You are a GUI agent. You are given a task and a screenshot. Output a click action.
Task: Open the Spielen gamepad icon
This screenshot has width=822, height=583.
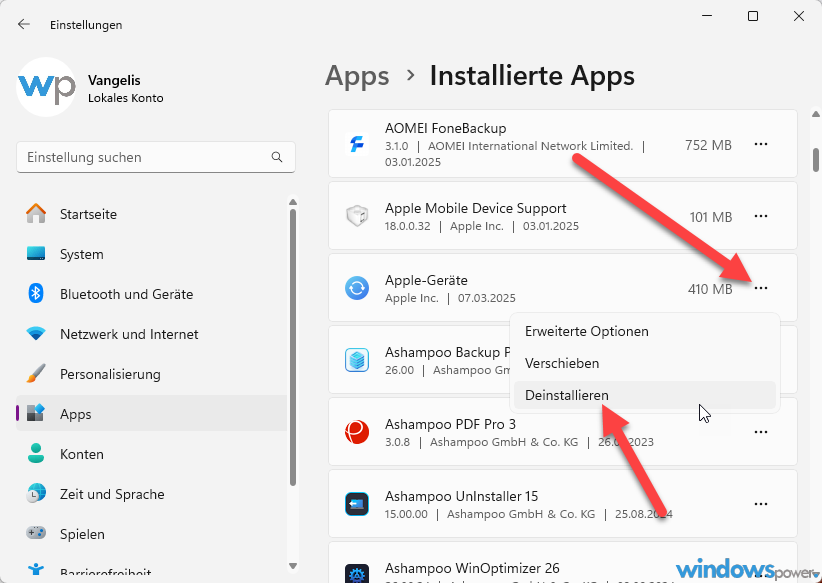tap(36, 533)
